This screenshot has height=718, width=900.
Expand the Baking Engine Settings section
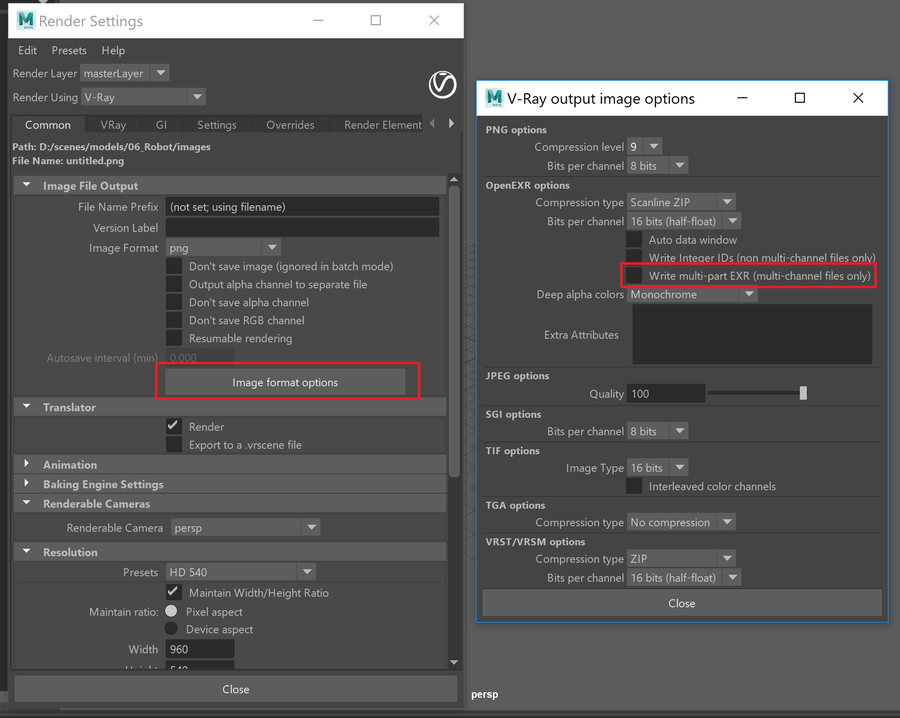pos(26,484)
